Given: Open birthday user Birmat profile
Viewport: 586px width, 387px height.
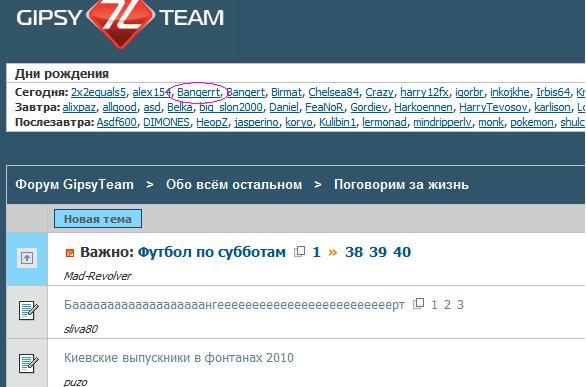Looking at the screenshot, I should (x=286, y=92).
